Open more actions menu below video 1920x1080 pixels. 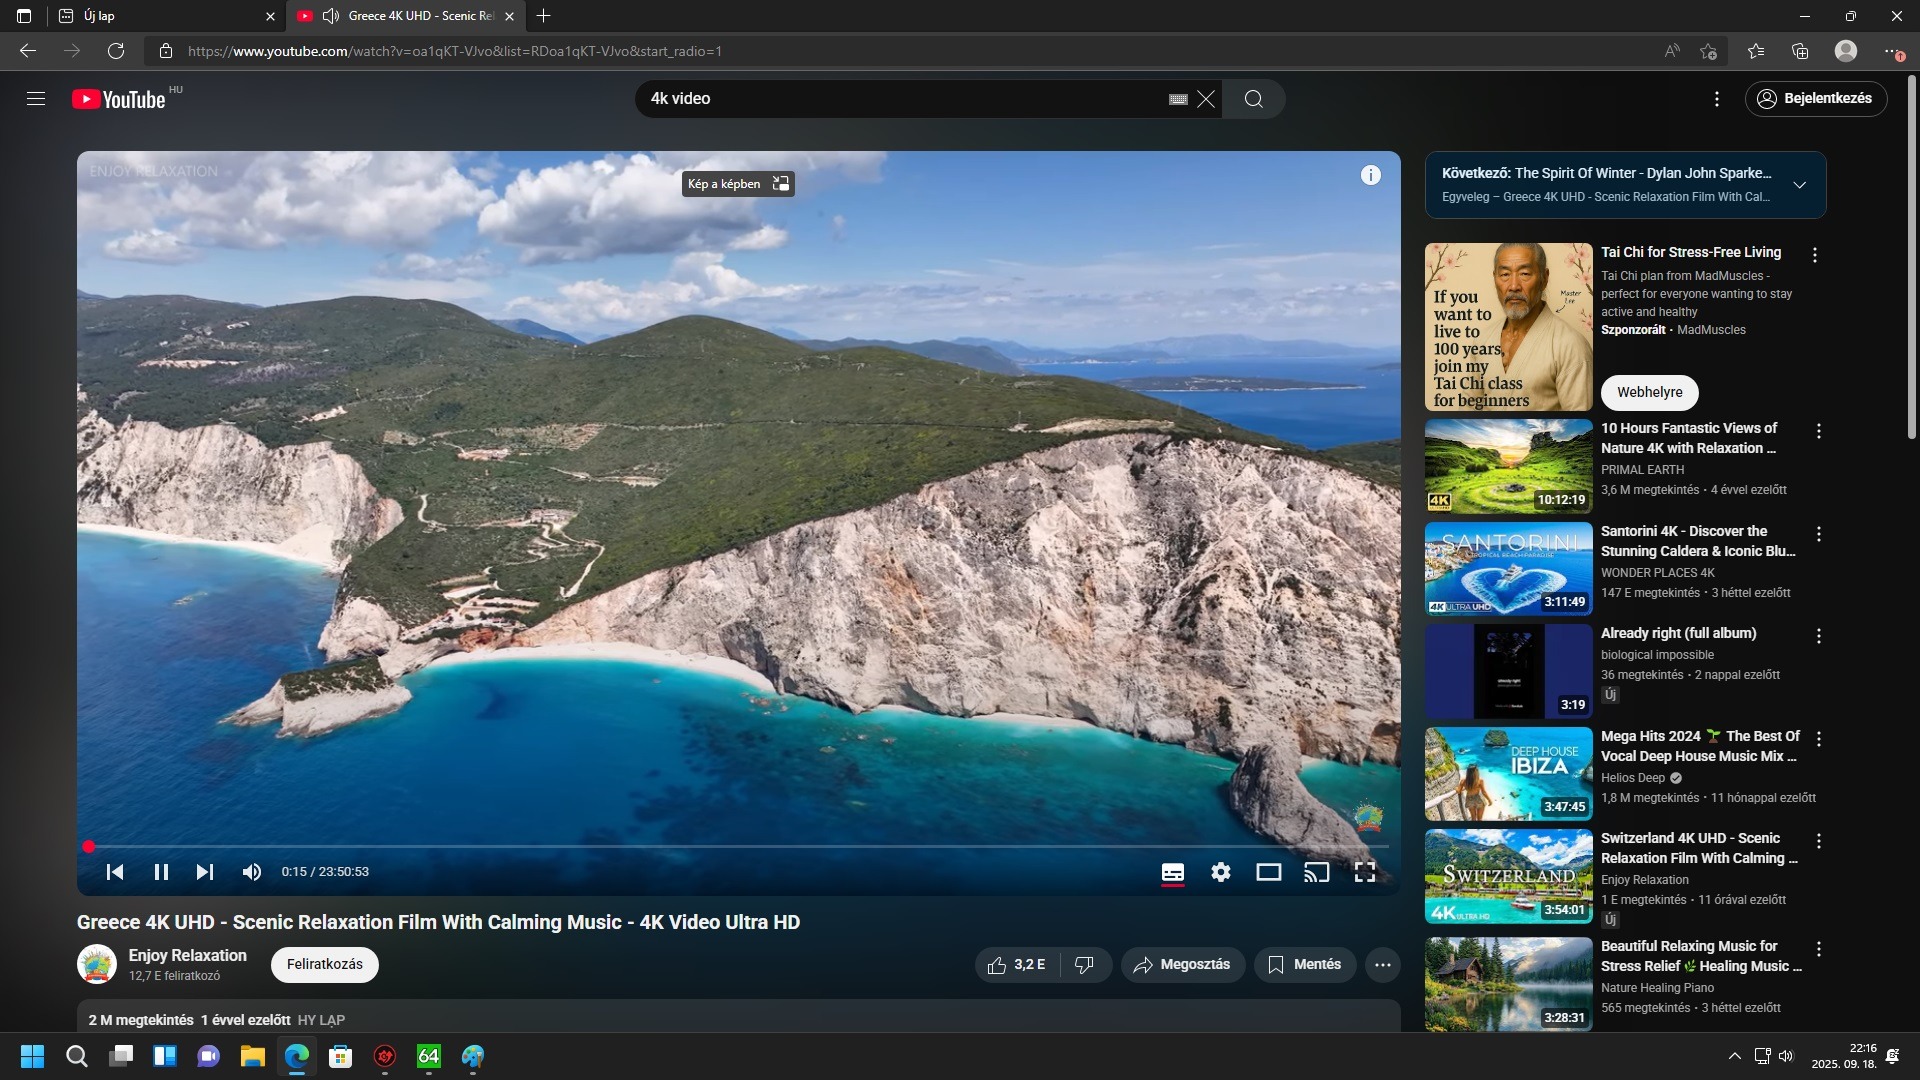(1382, 964)
